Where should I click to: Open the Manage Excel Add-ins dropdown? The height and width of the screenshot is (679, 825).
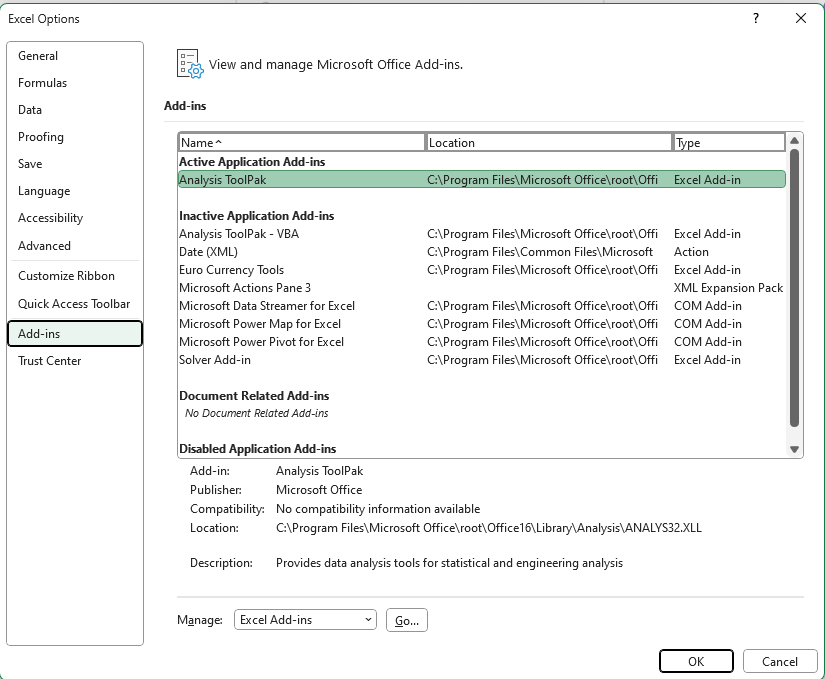pyautogui.click(x=305, y=619)
